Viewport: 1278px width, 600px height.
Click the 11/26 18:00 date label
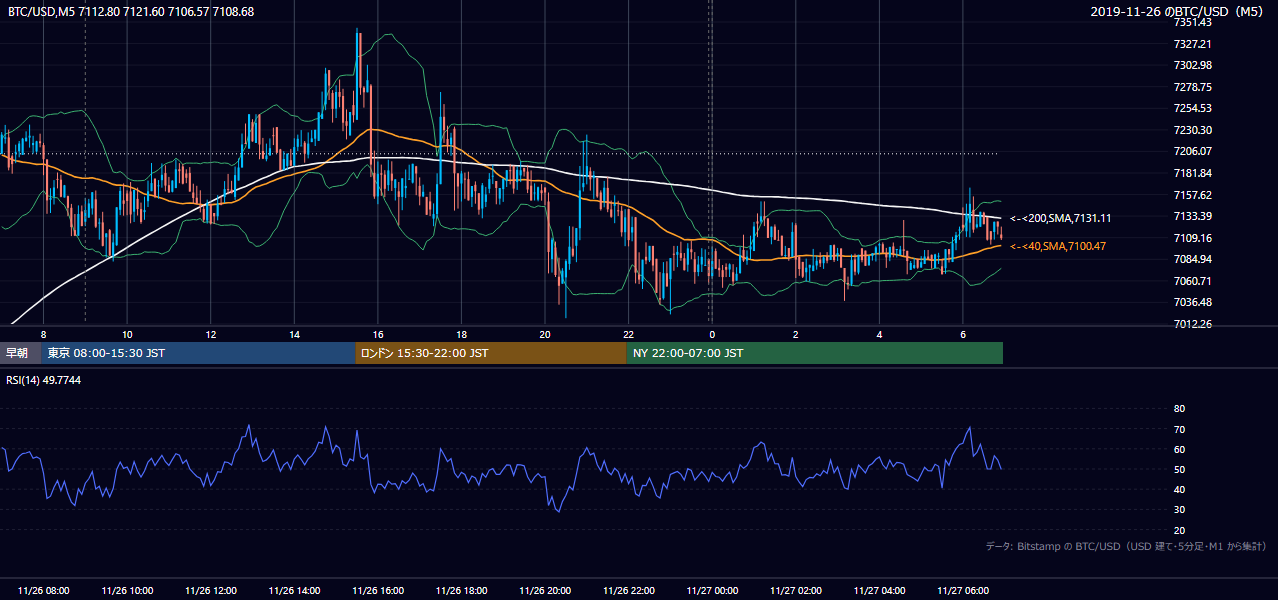pos(461,591)
